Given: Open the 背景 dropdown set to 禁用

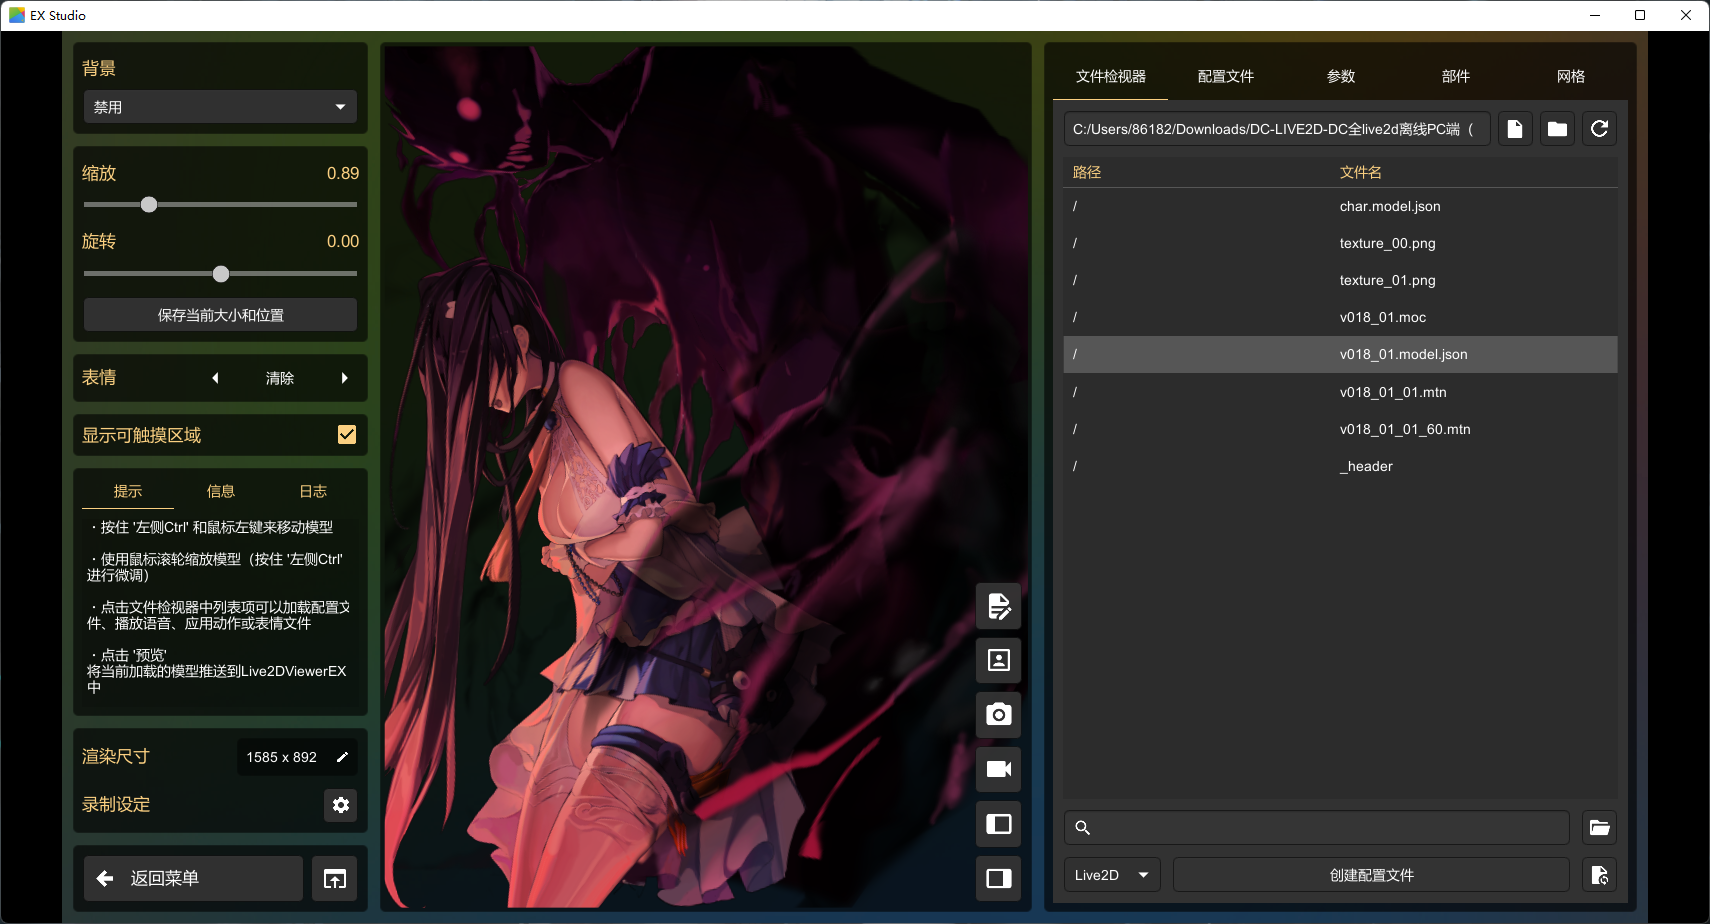Looking at the screenshot, I should click(x=220, y=107).
